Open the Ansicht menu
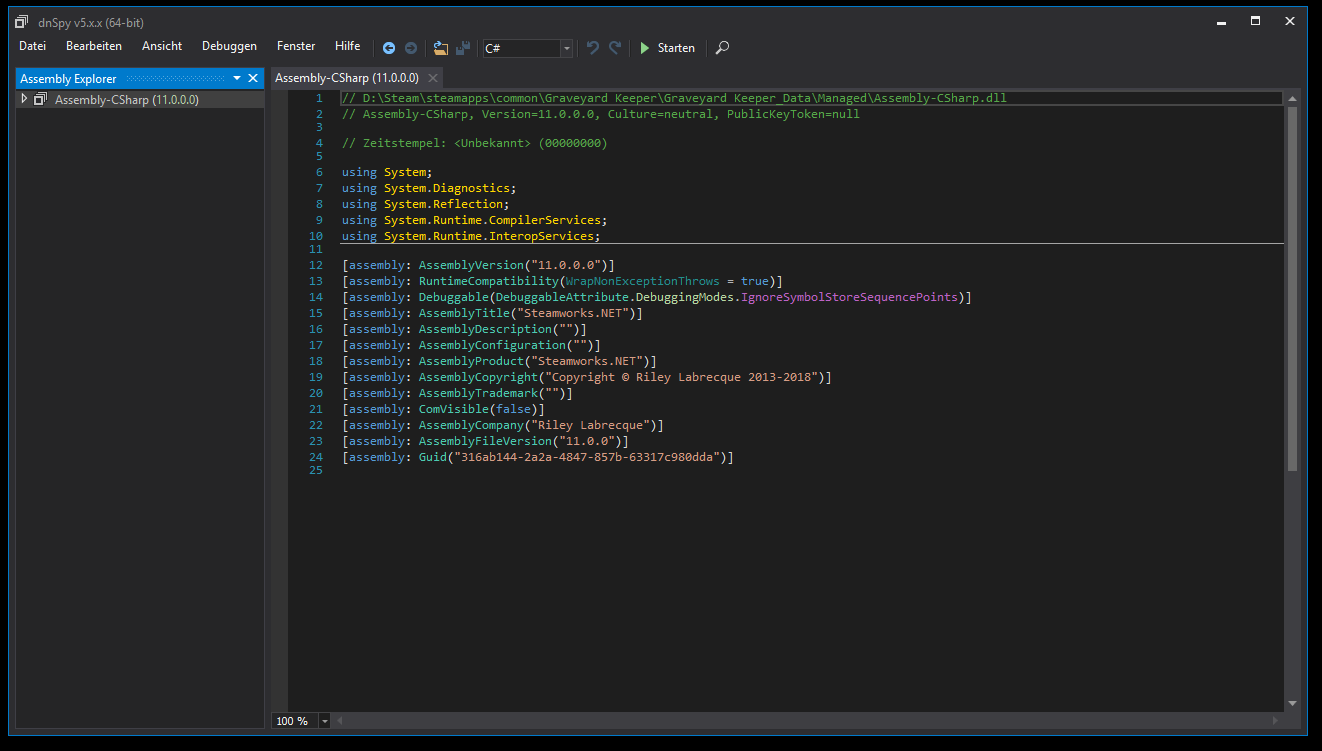The width and height of the screenshot is (1322, 751). pyautogui.click(x=162, y=46)
